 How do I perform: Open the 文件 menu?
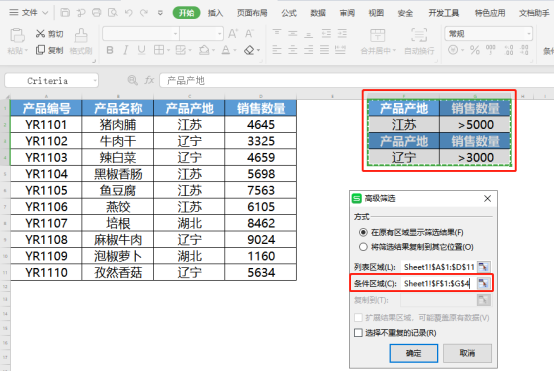click(29, 13)
